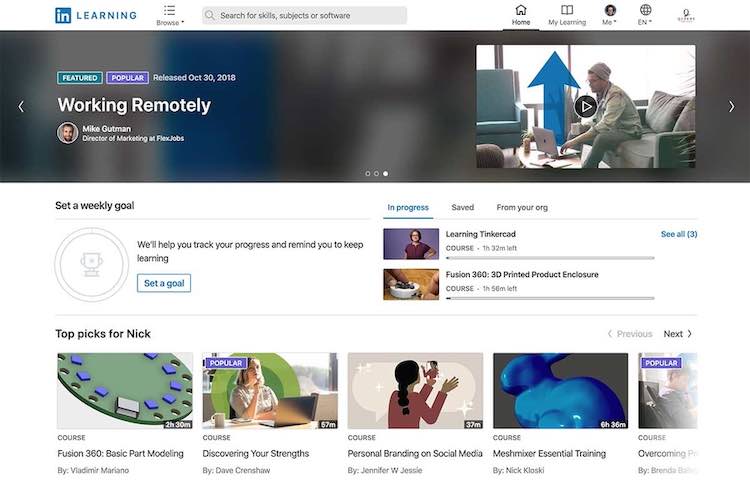
Task: Select the first carousel dot
Action: coord(367,174)
